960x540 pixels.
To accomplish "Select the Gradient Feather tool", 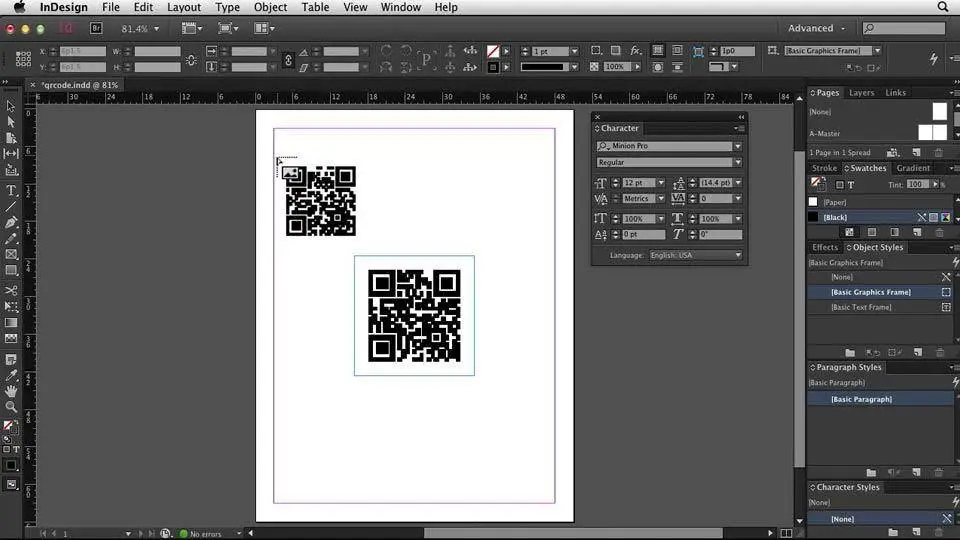I will pos(10,338).
